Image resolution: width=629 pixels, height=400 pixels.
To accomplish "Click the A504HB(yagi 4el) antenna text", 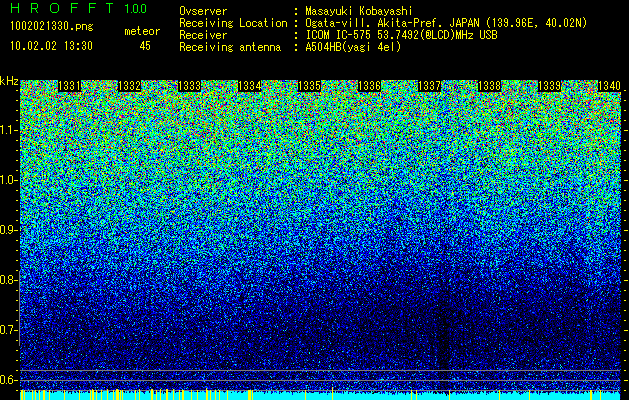I will pos(353,47).
